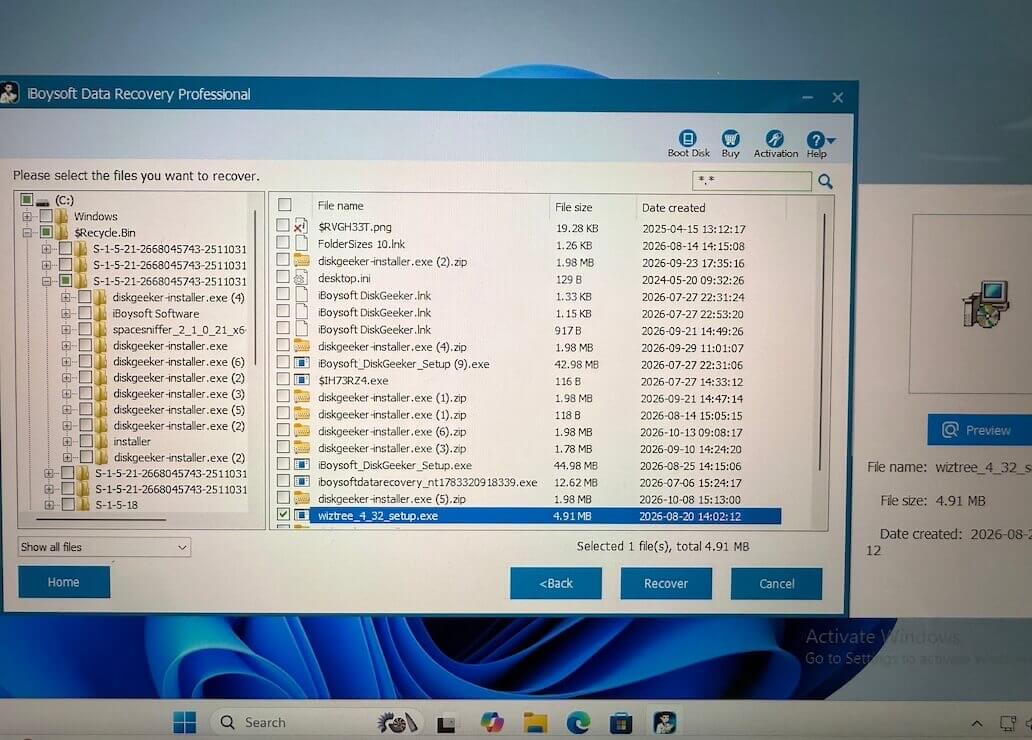Expand the iBoysoft Software folder node
The width and height of the screenshot is (1032, 740).
point(66,313)
